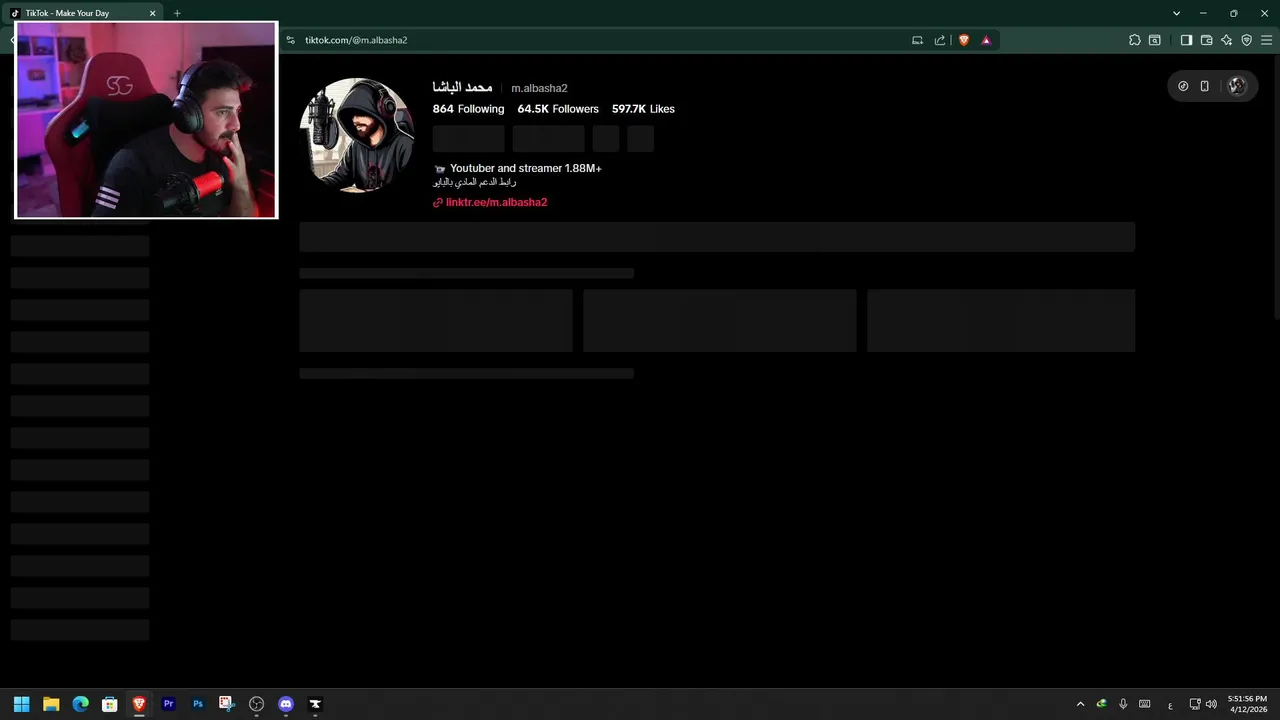This screenshot has height=720, width=1280.
Task: Click the Brave Rewards triangle icon
Action: (986, 40)
